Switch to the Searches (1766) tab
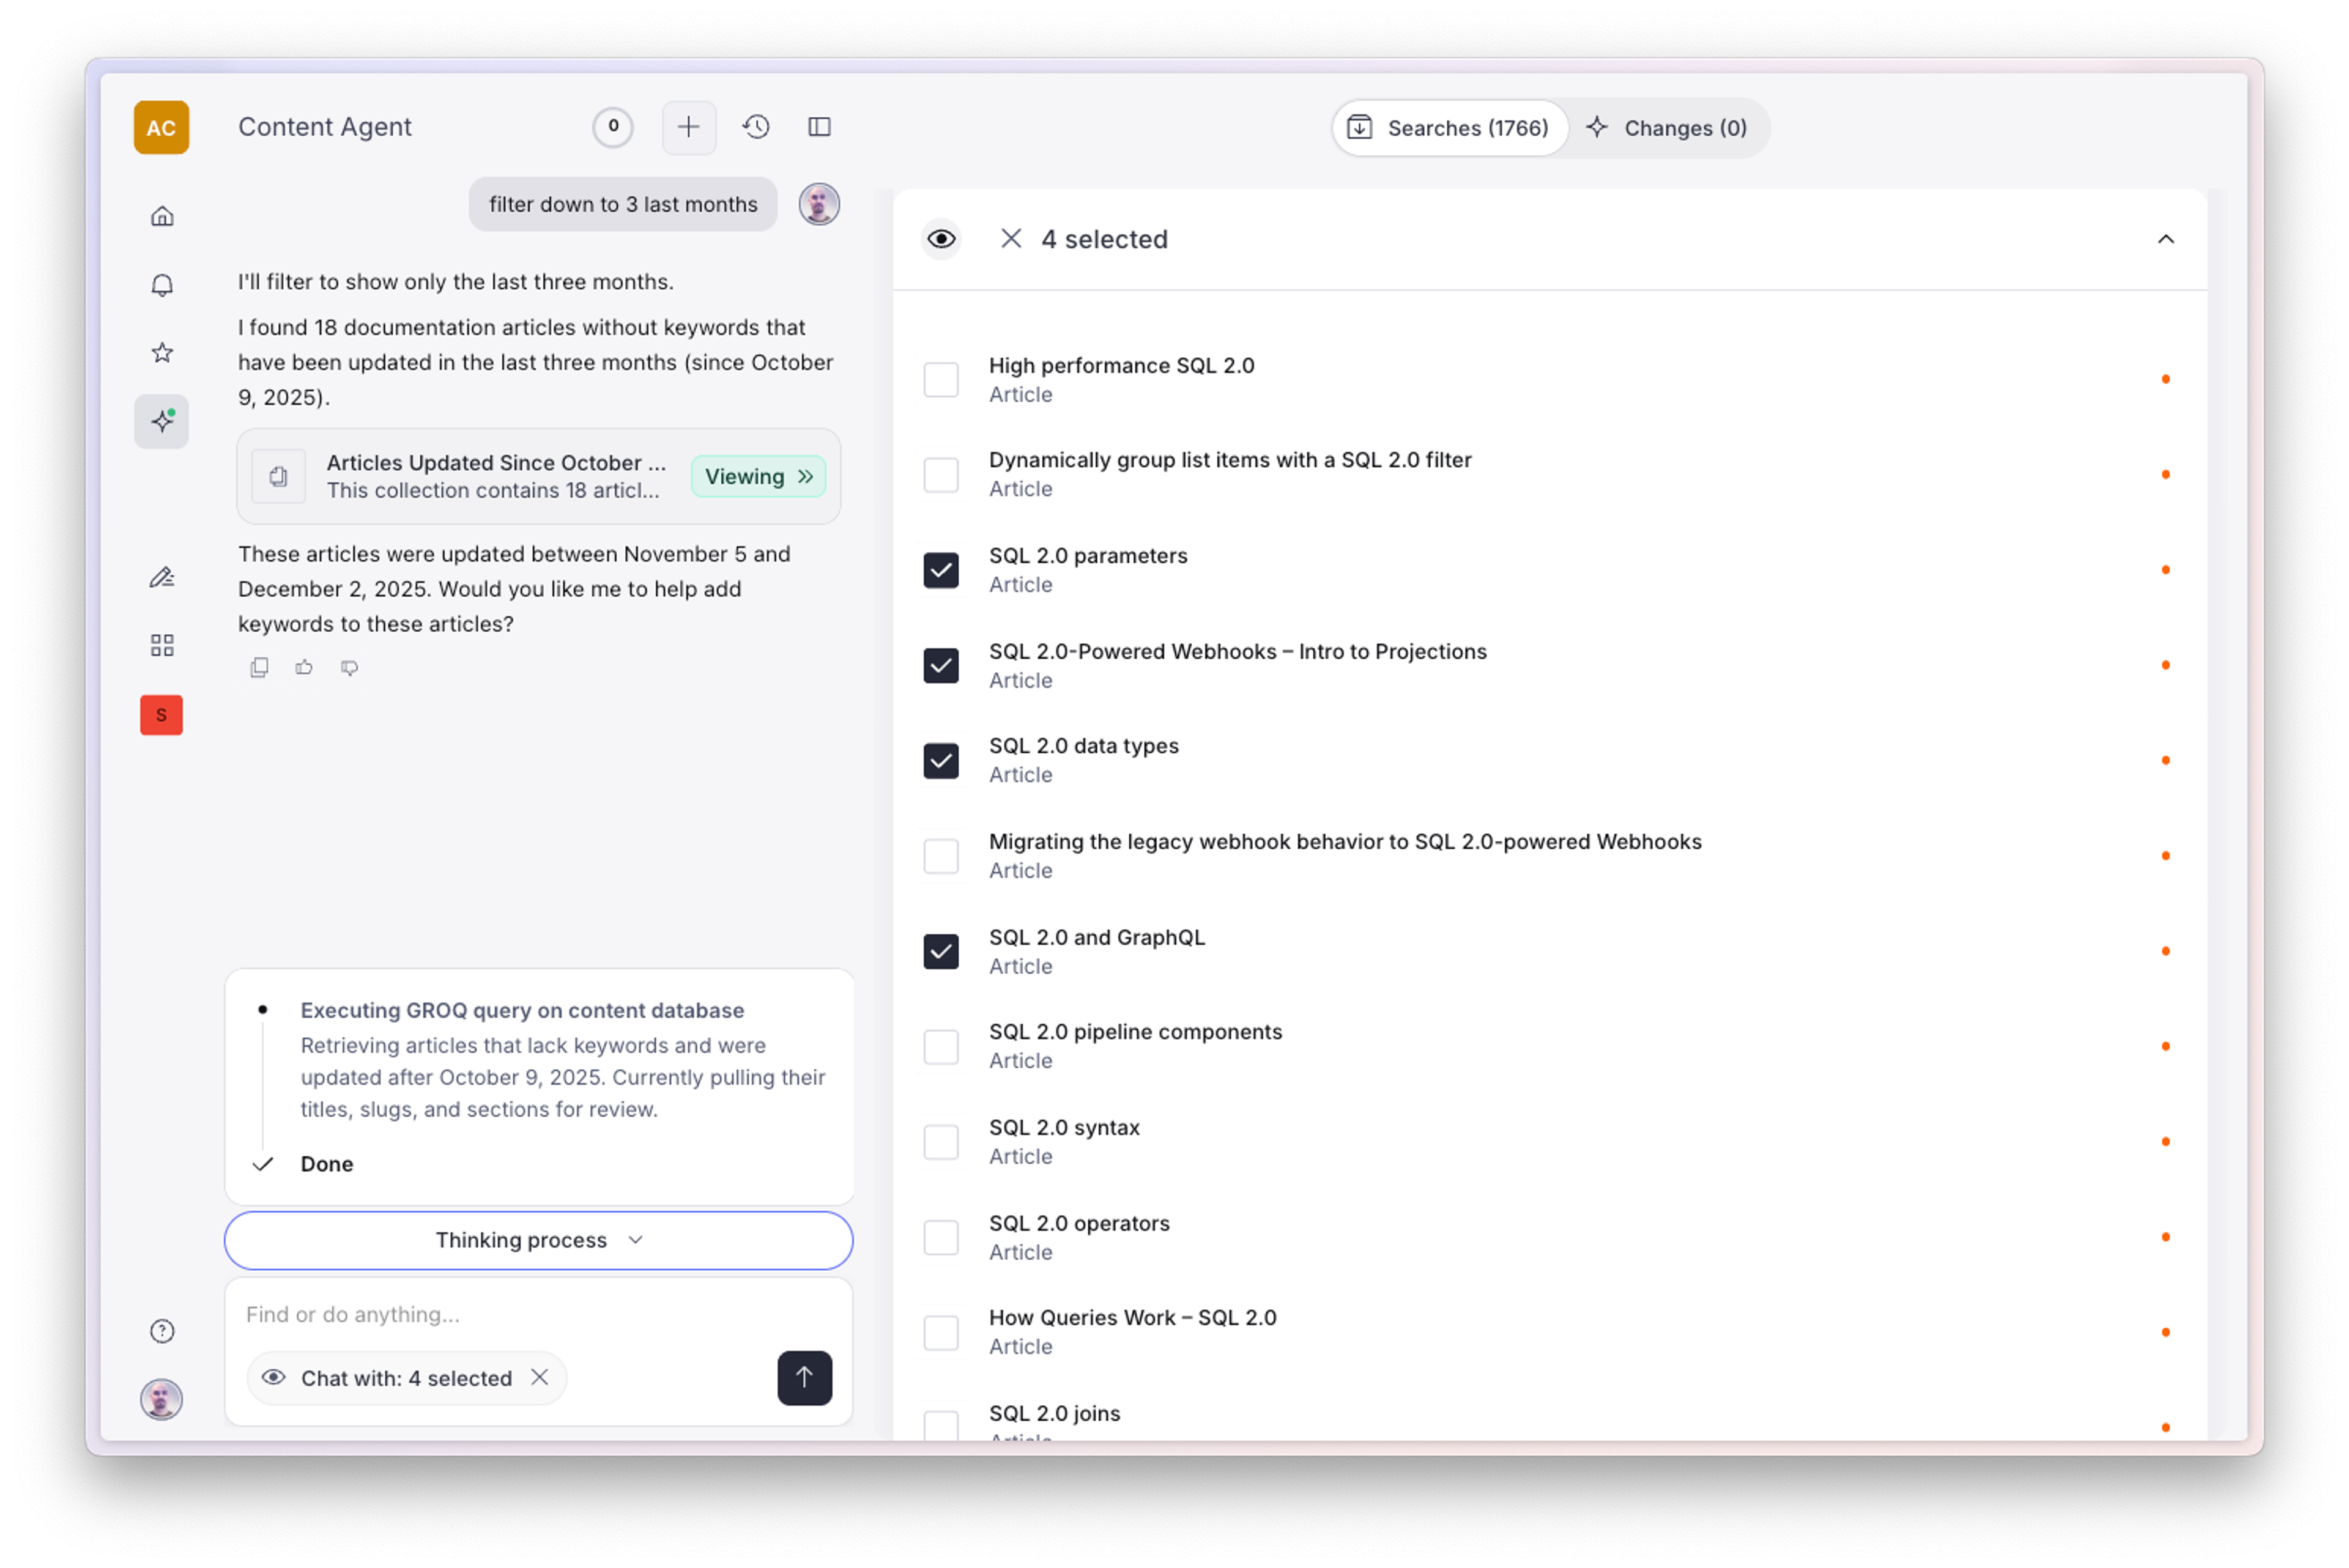This screenshot has width=2349, height=1568. point(1449,128)
